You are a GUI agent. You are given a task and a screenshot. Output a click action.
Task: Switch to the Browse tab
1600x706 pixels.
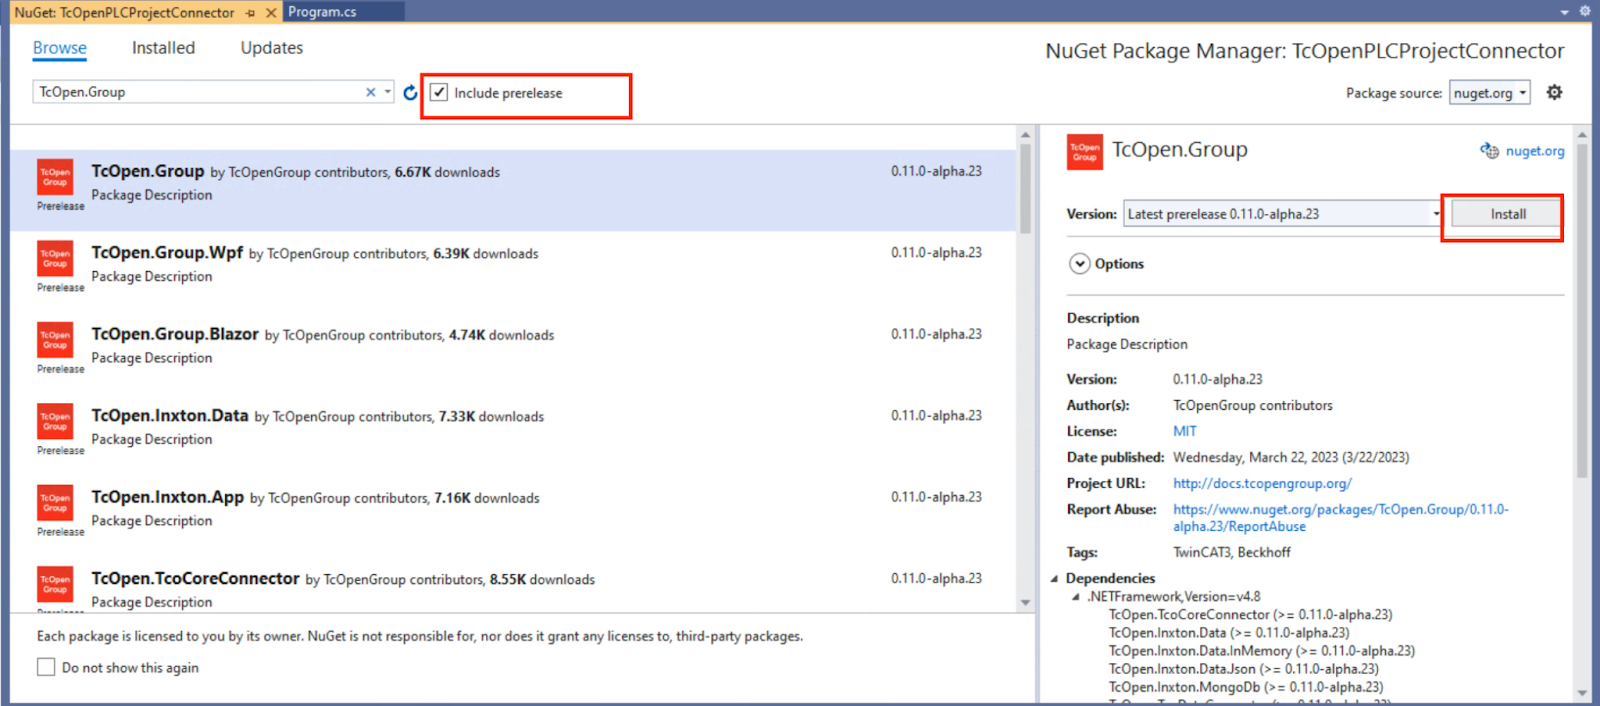(x=60, y=48)
